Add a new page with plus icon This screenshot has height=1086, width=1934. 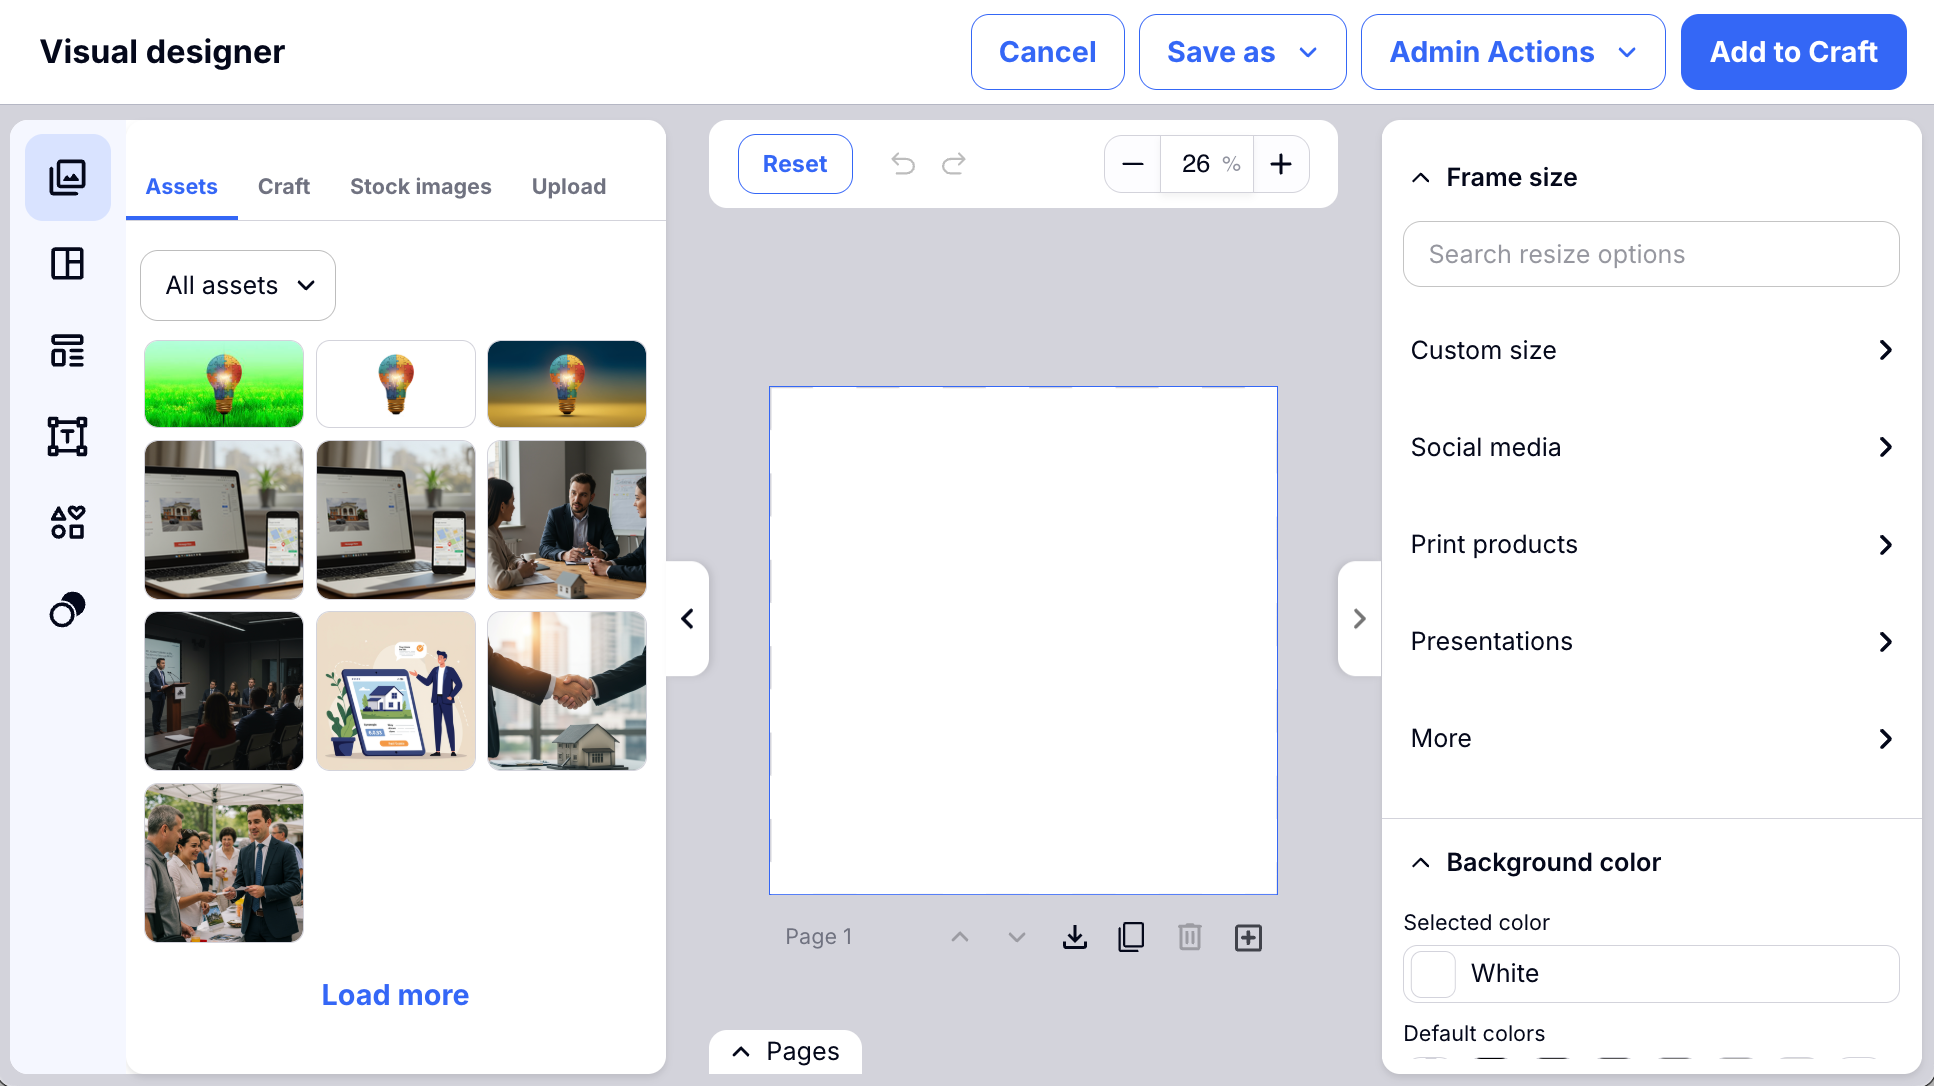(1248, 937)
